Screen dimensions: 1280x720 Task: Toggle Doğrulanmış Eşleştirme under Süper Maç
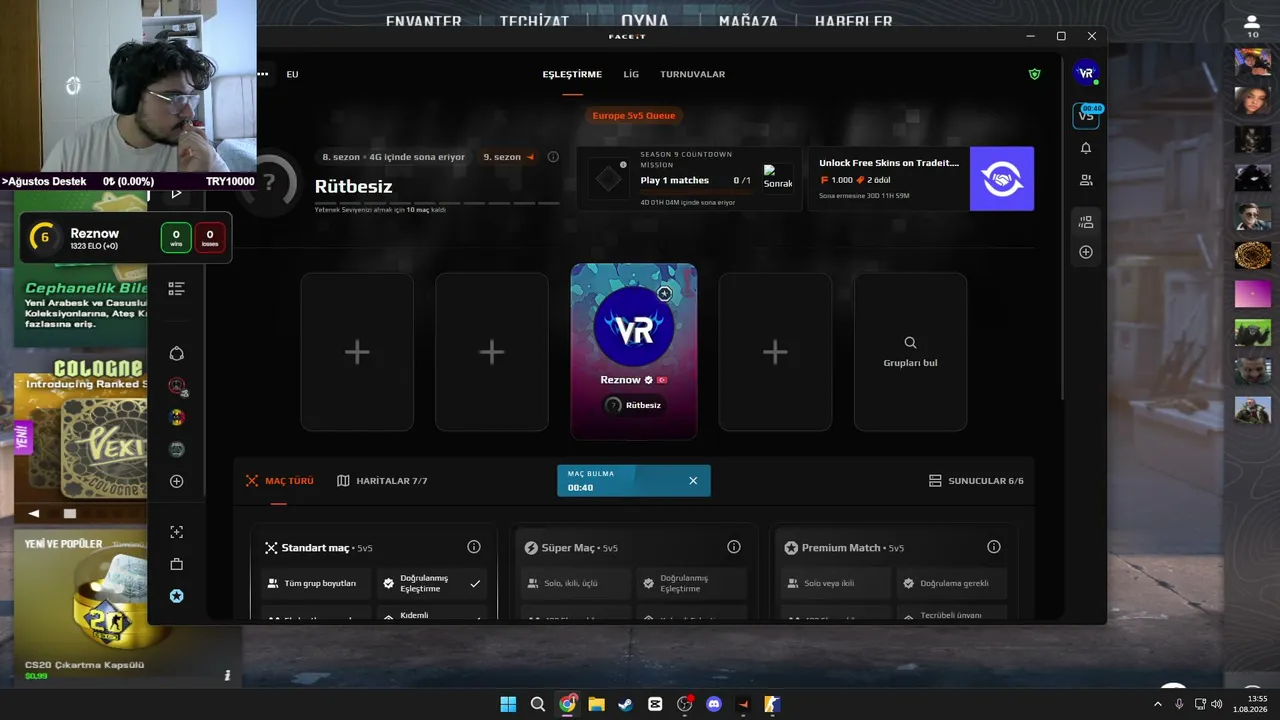[692, 583]
